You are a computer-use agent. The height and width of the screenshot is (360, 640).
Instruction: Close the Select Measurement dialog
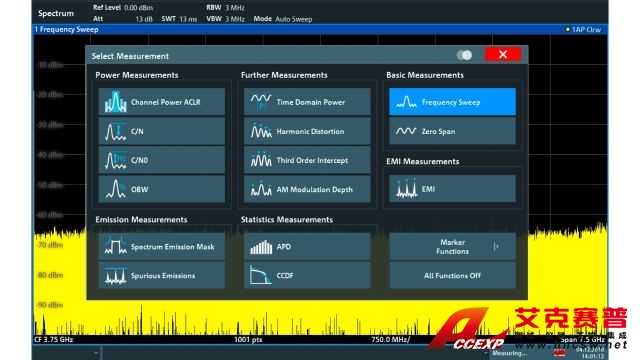pos(503,54)
